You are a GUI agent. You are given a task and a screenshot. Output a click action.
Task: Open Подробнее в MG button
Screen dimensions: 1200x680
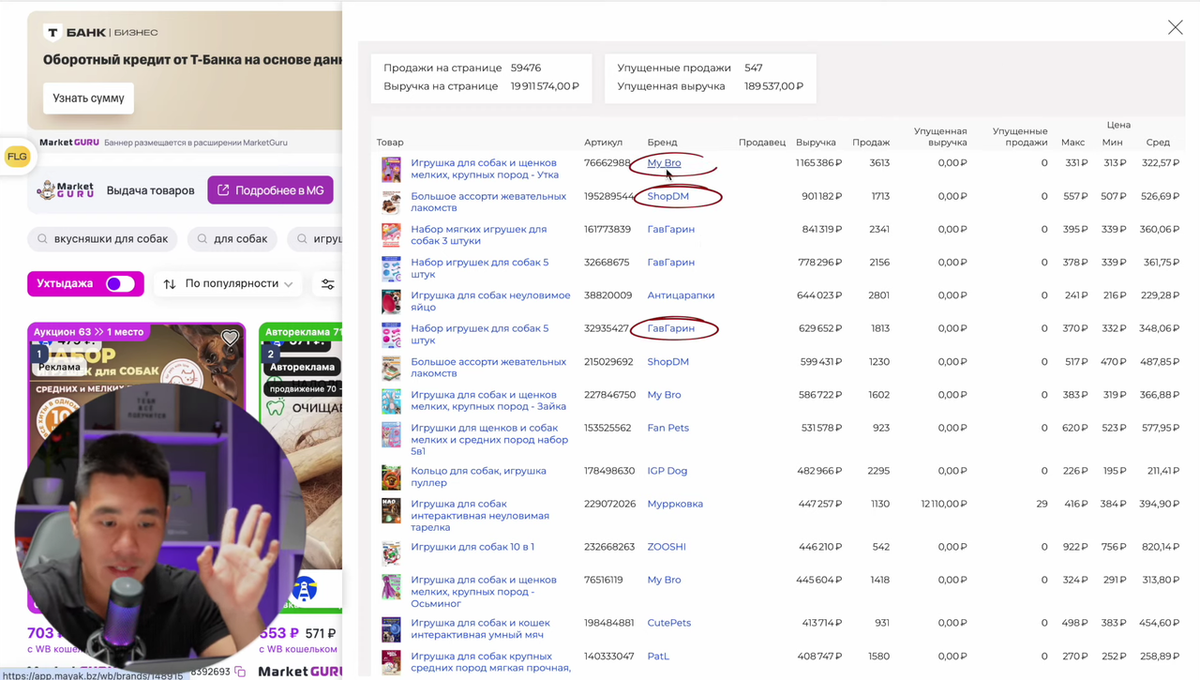point(270,190)
